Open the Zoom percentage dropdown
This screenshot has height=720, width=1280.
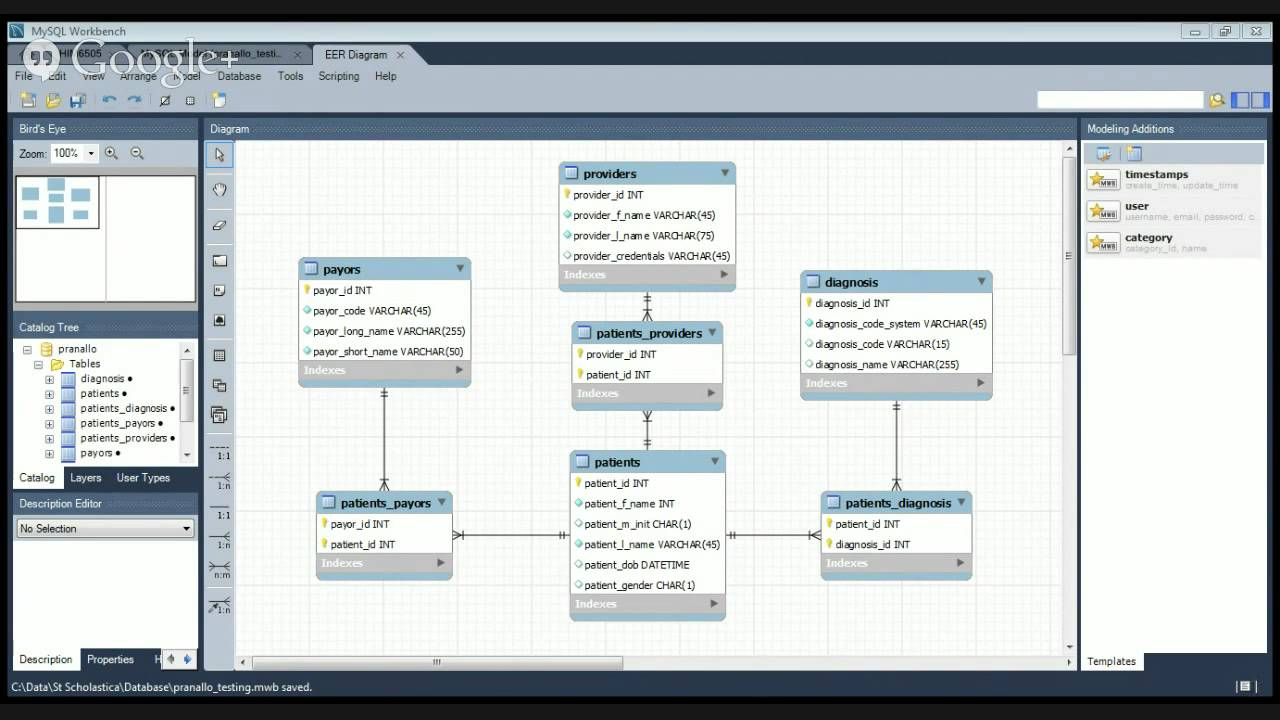tap(92, 153)
